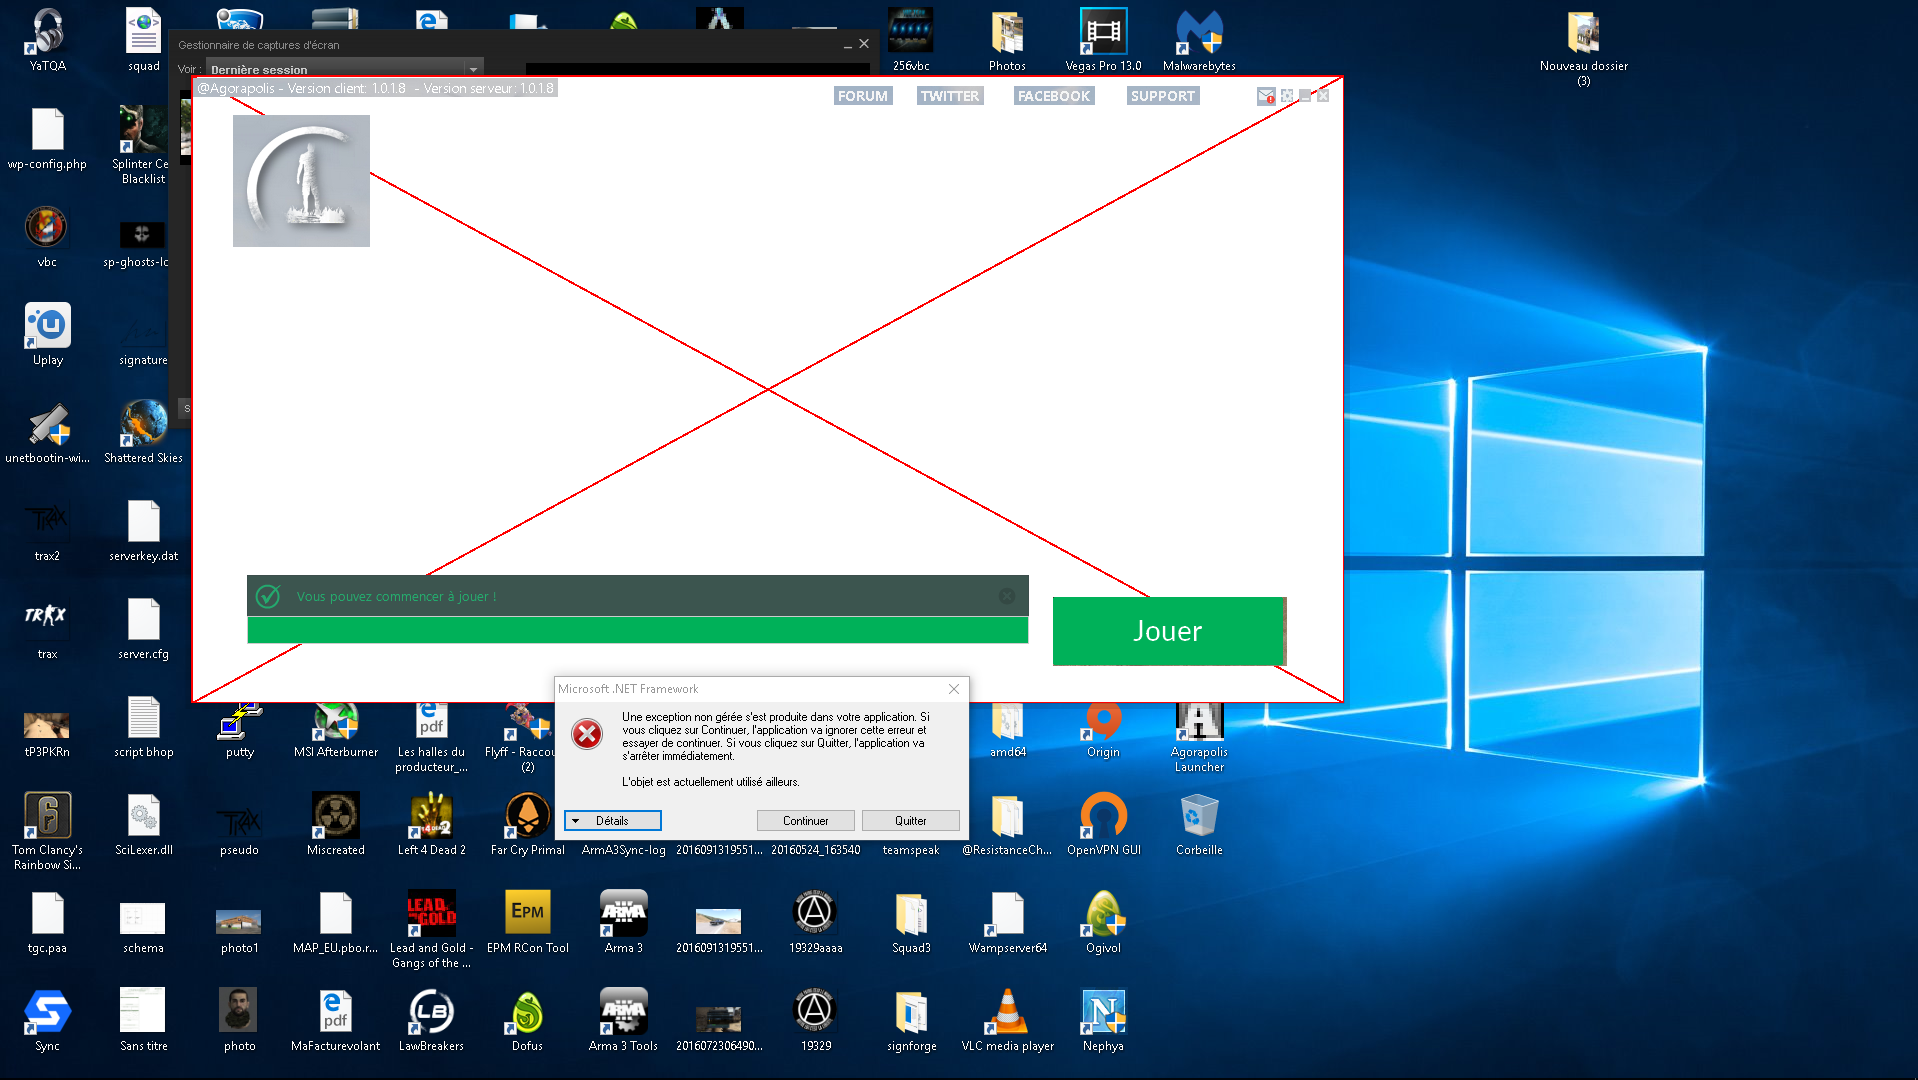This screenshot has height=1080, width=1918.
Task: Click the Agorapolis logo image in launcher
Action: (301, 181)
